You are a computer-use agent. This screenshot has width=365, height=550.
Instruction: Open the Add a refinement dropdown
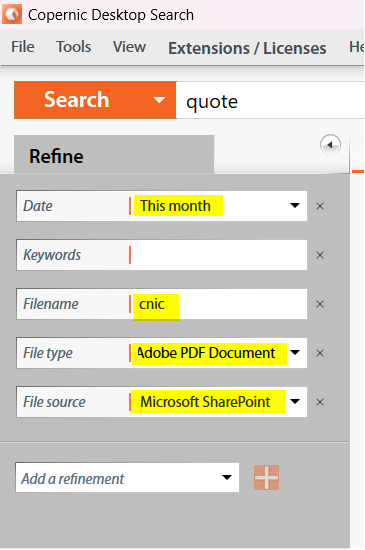click(127, 477)
